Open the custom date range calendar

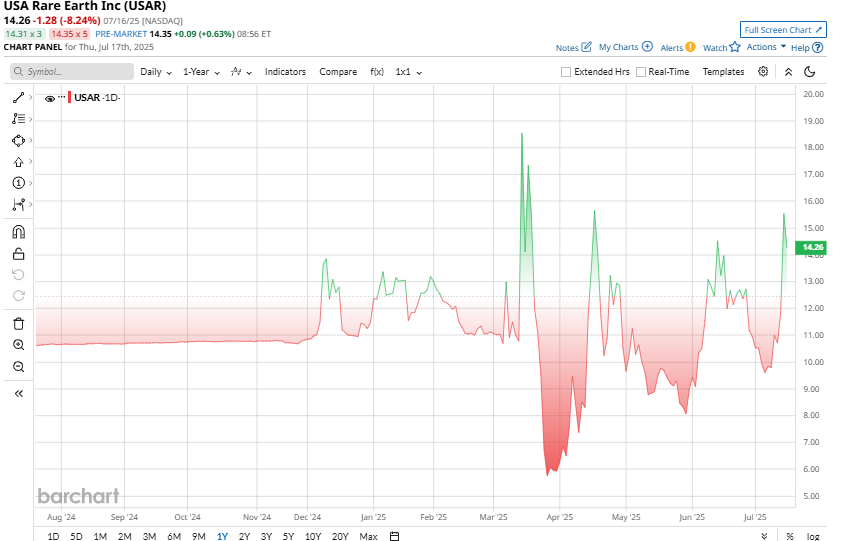pos(394,536)
